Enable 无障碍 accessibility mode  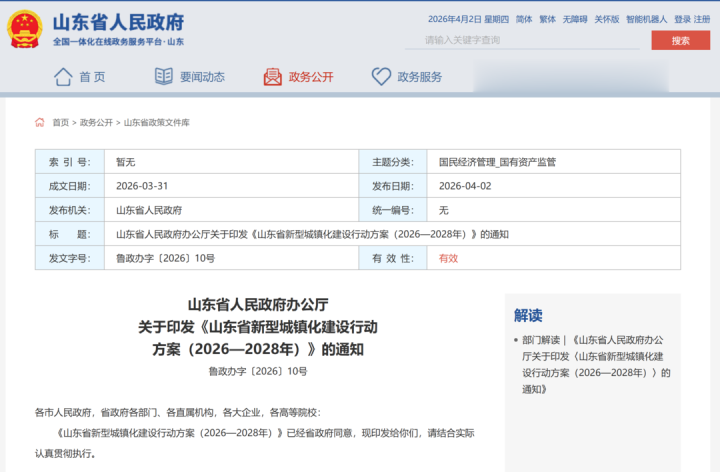[575, 19]
